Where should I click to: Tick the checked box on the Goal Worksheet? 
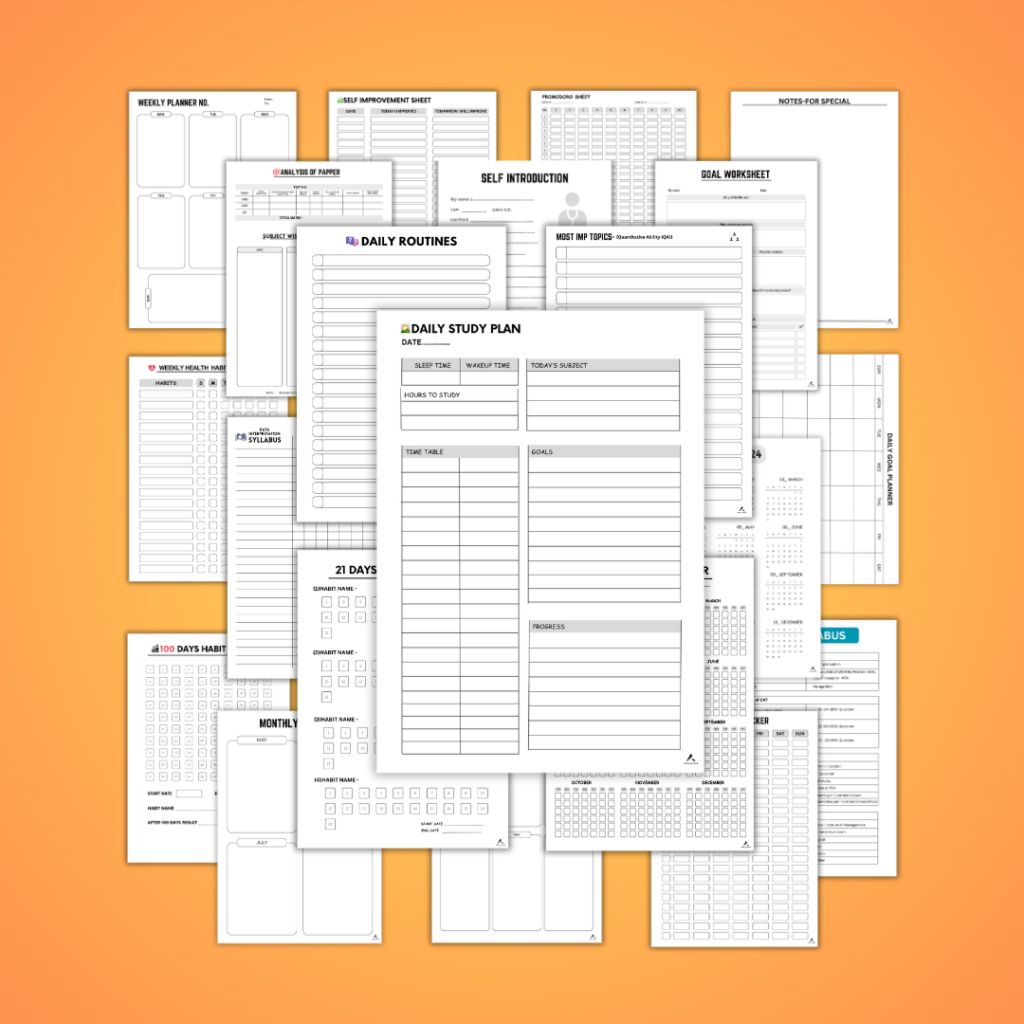(801, 326)
